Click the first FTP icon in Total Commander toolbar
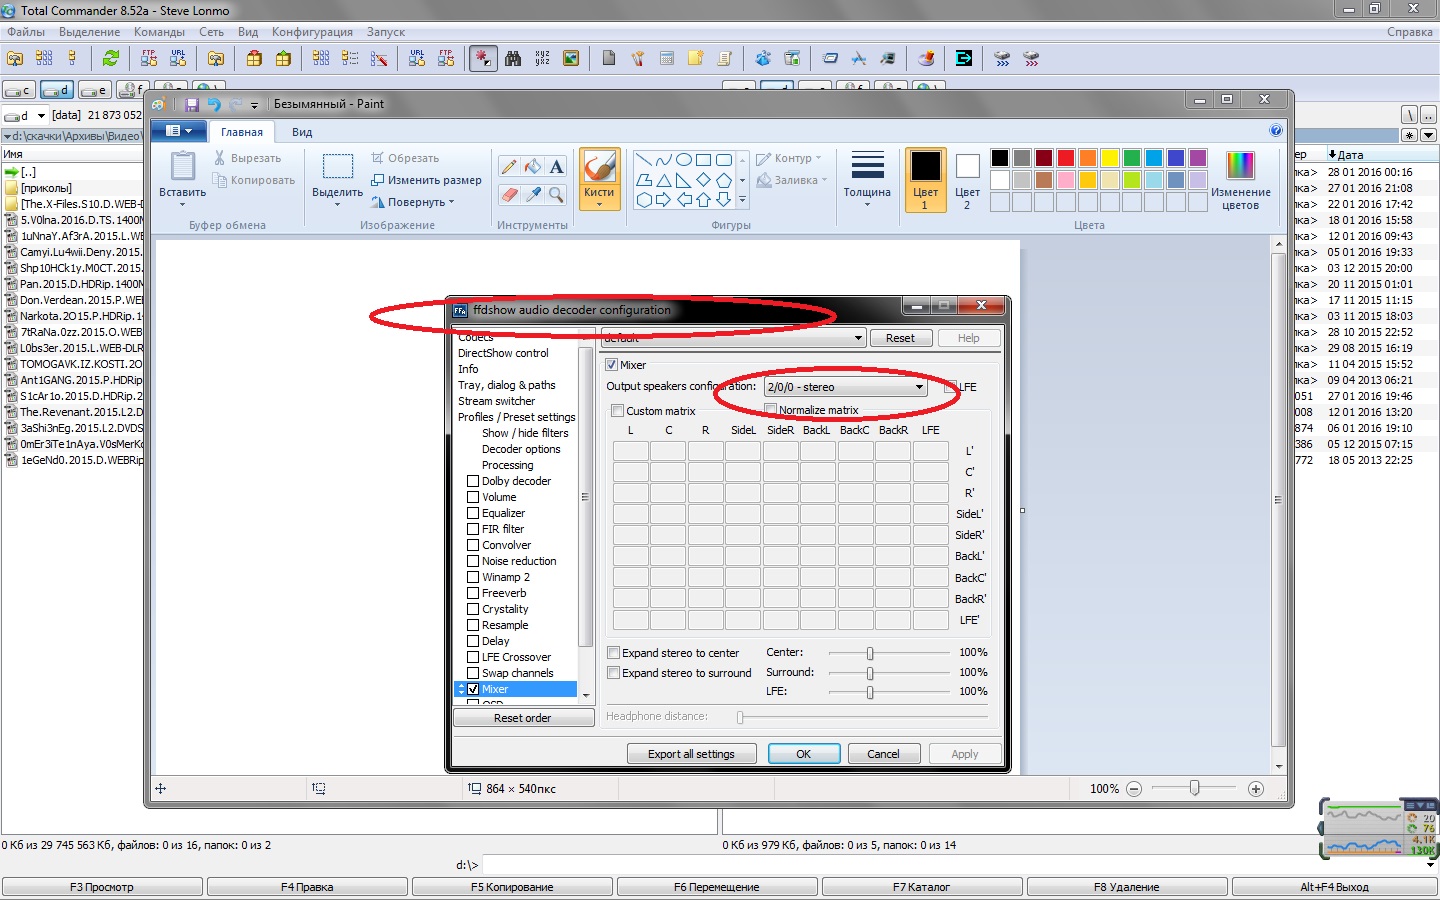 coord(149,58)
